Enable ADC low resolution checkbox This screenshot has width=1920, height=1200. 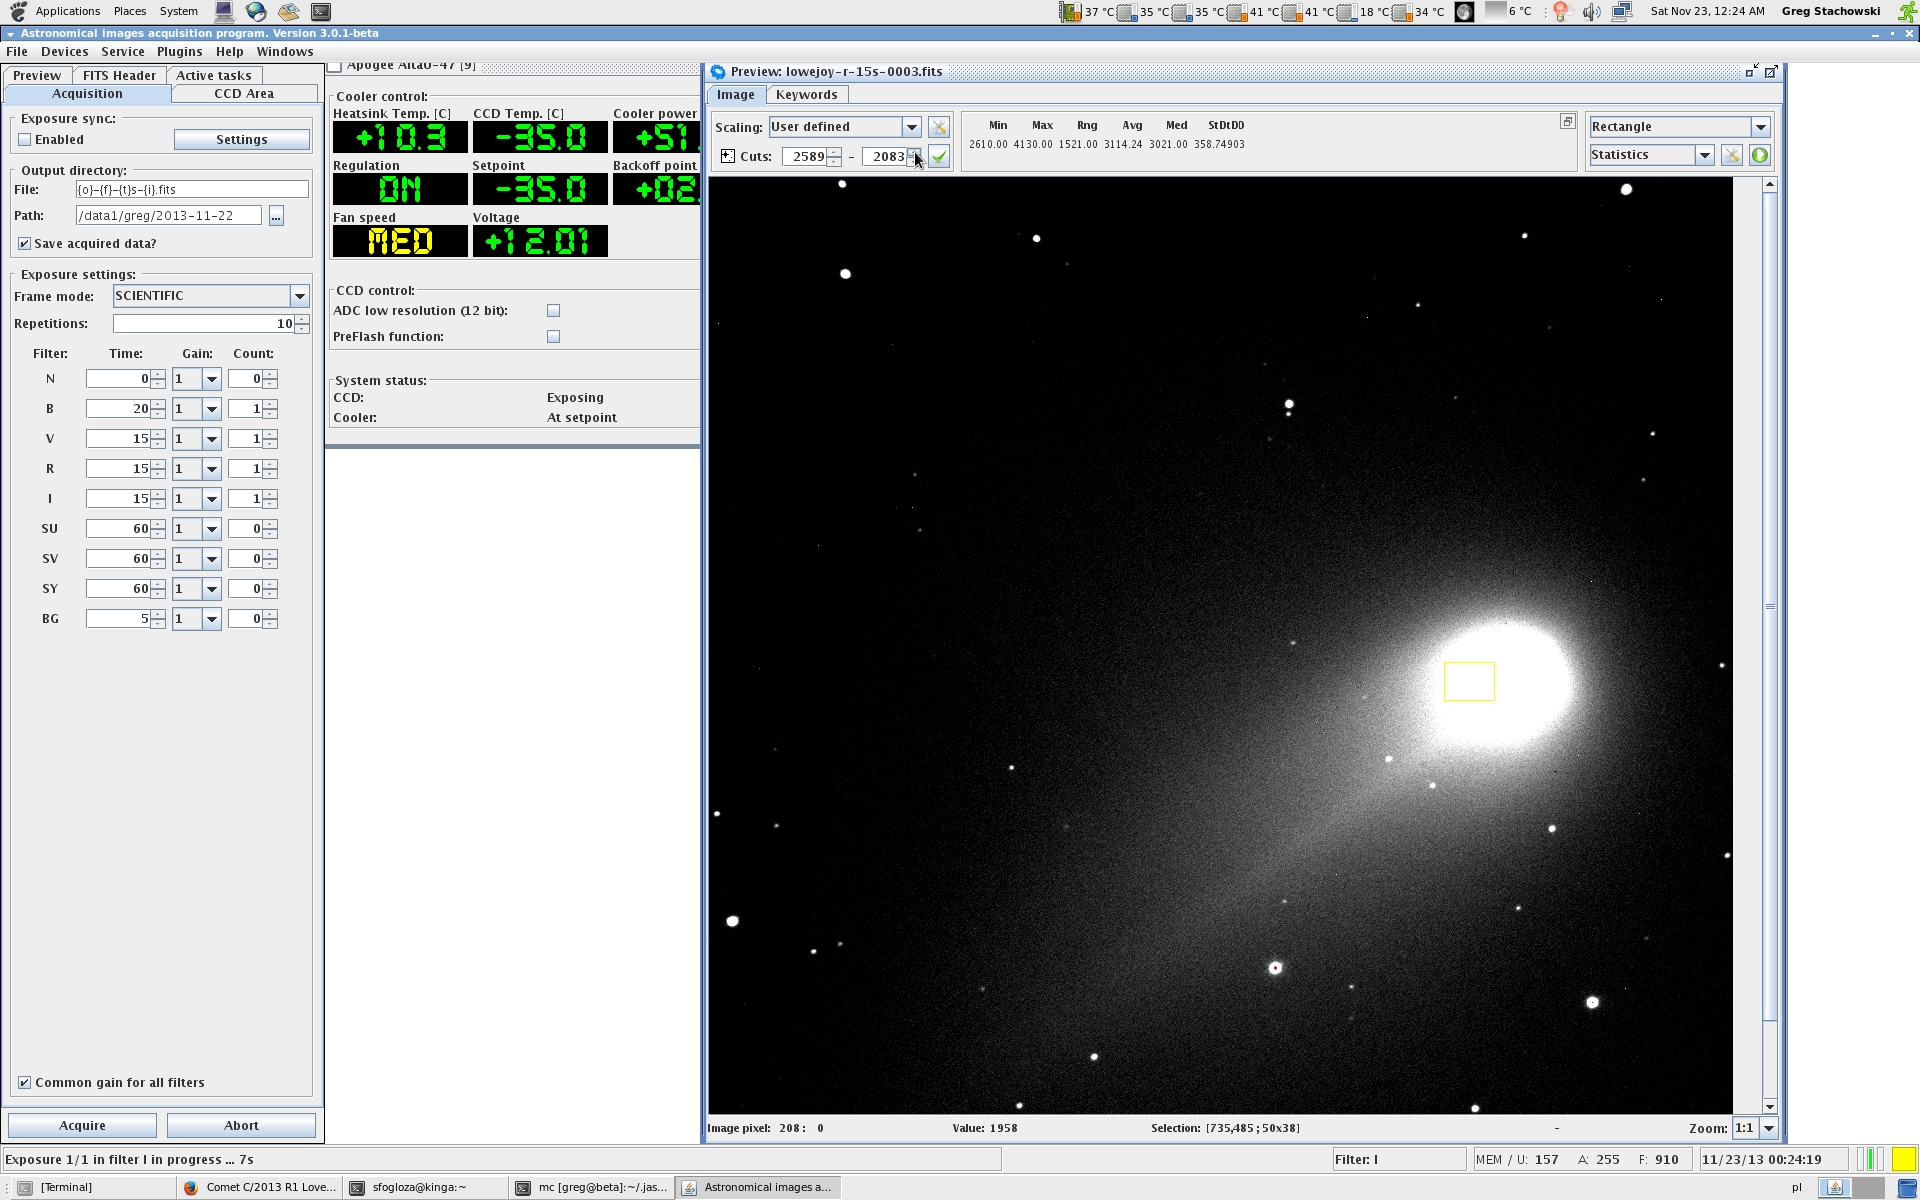[553, 311]
